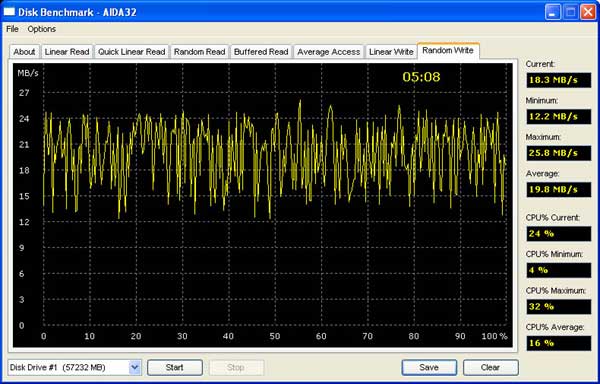This screenshot has height=384, width=600.
Task: Minimize the Disk Benchmark window
Action: tap(552, 12)
